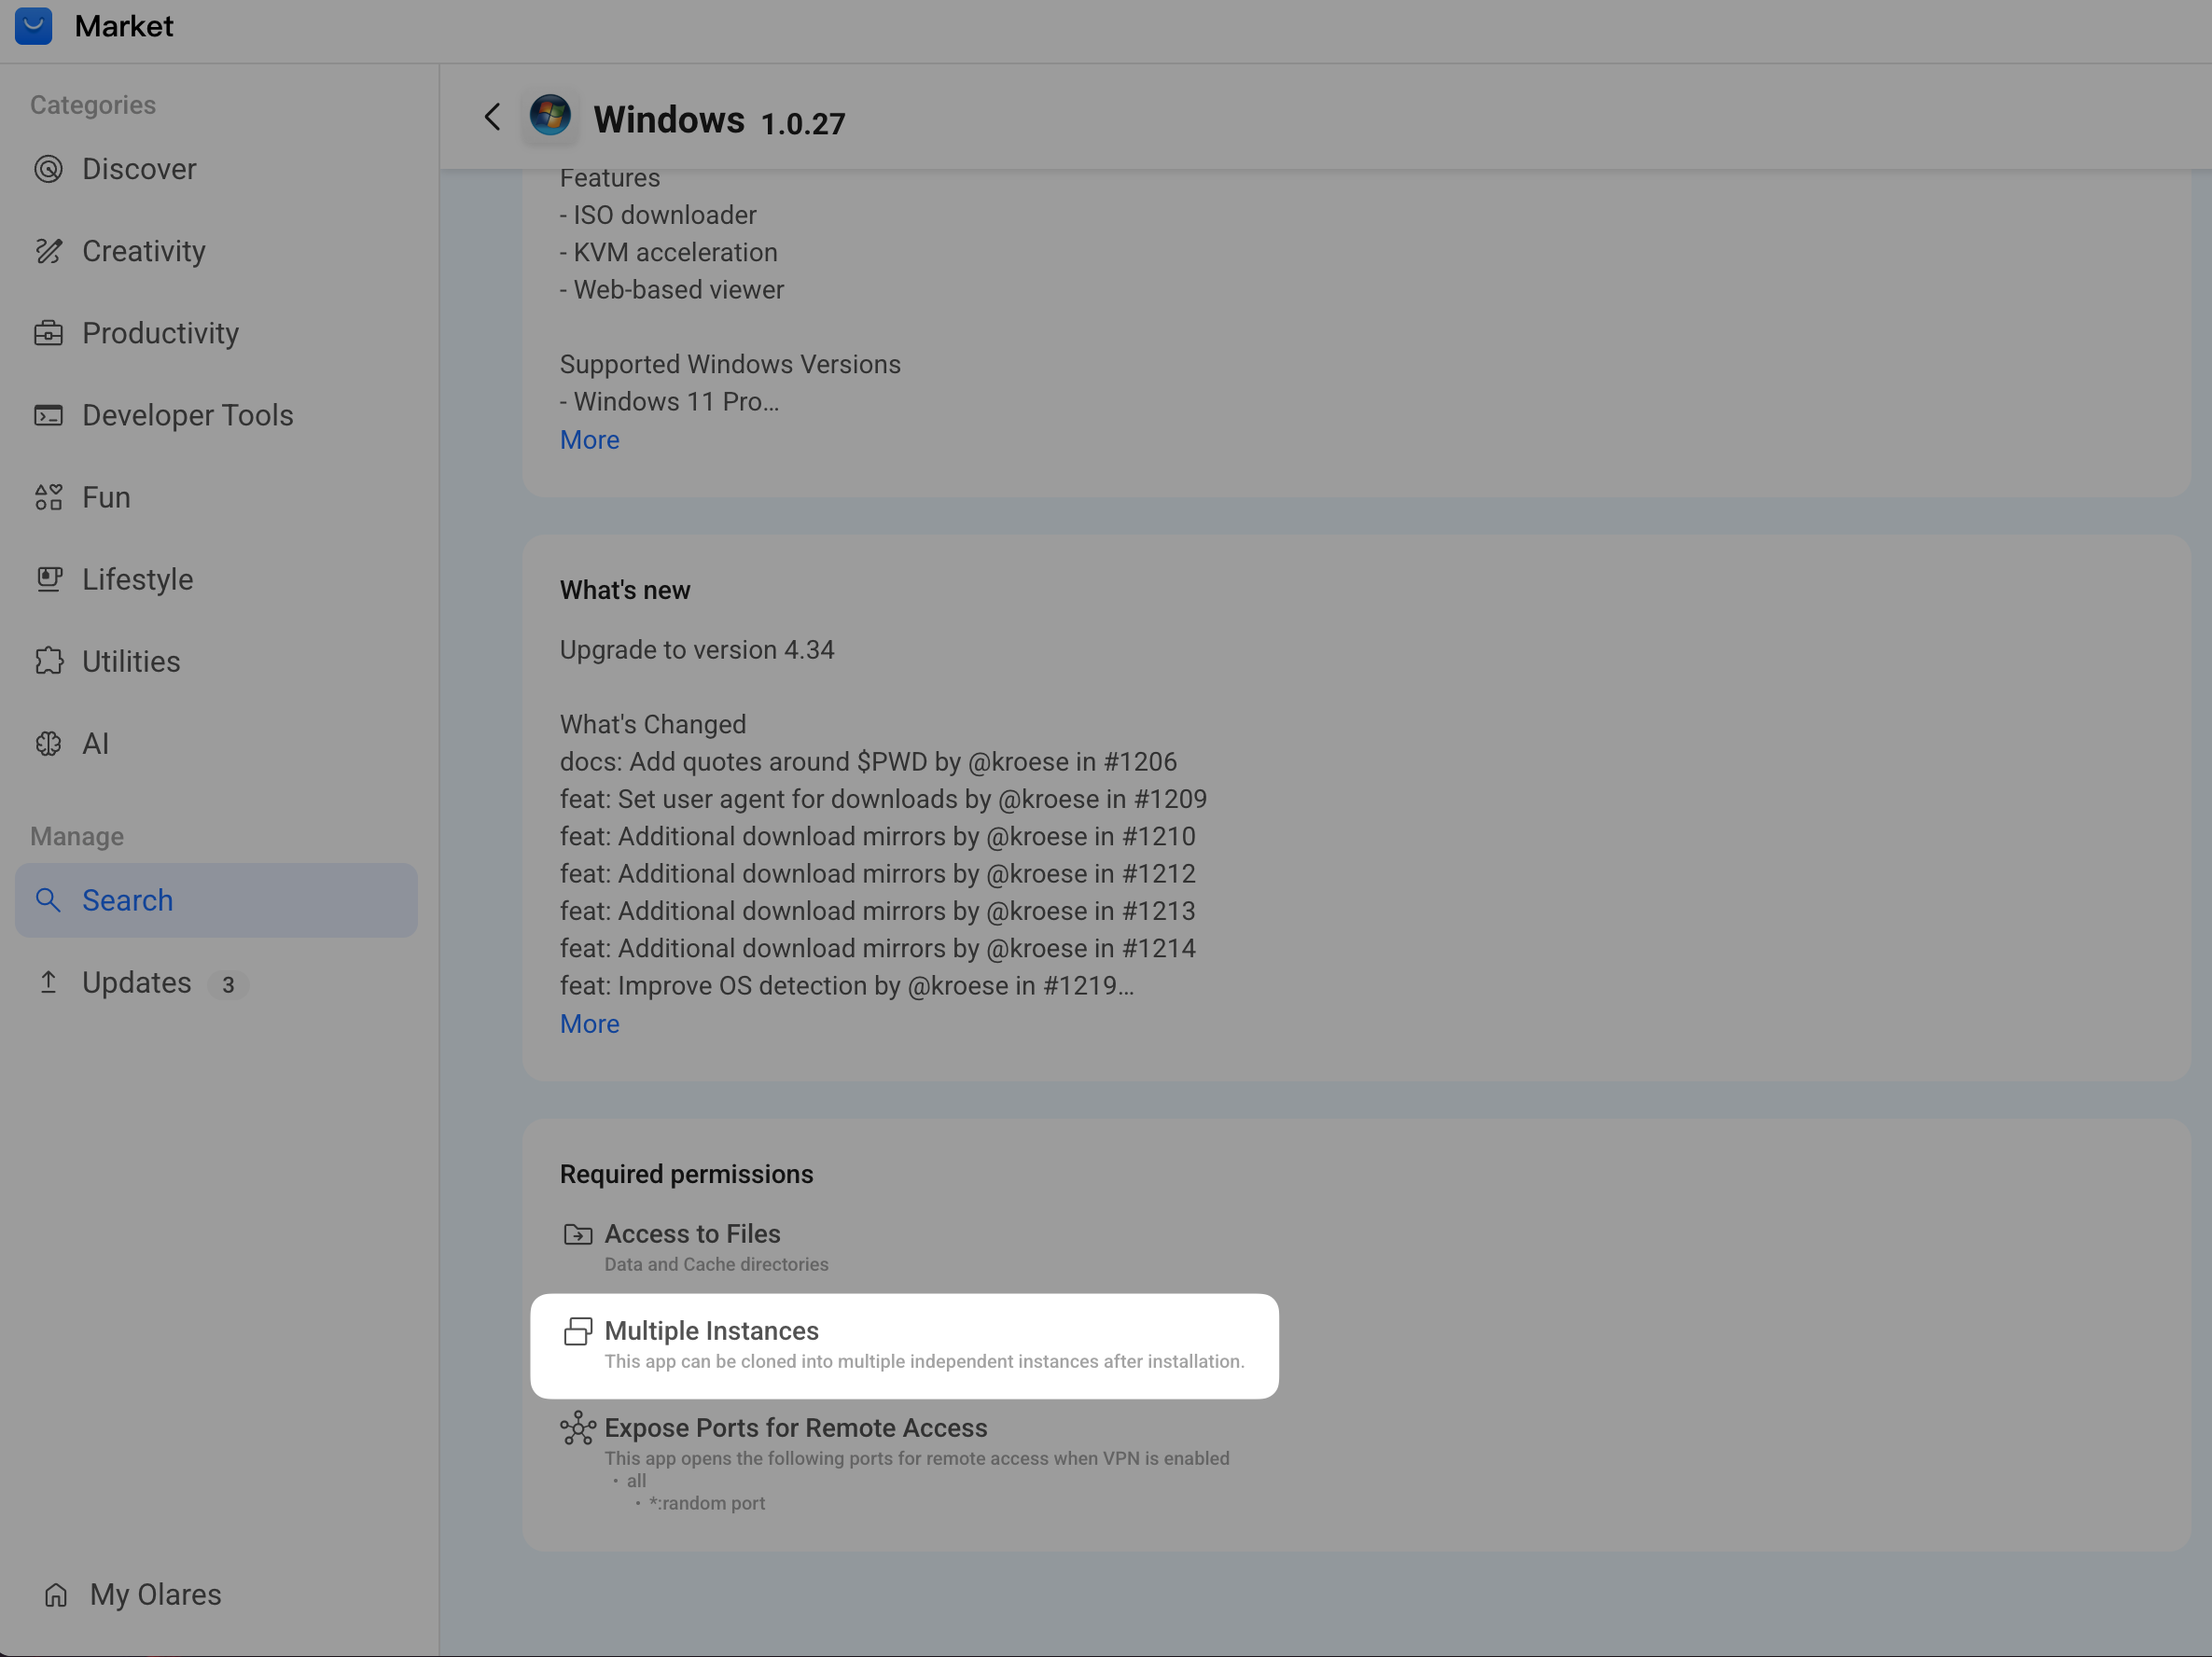Viewport: 2212px width, 1657px height.
Task: Click the Windows app icon
Action: point(552,116)
